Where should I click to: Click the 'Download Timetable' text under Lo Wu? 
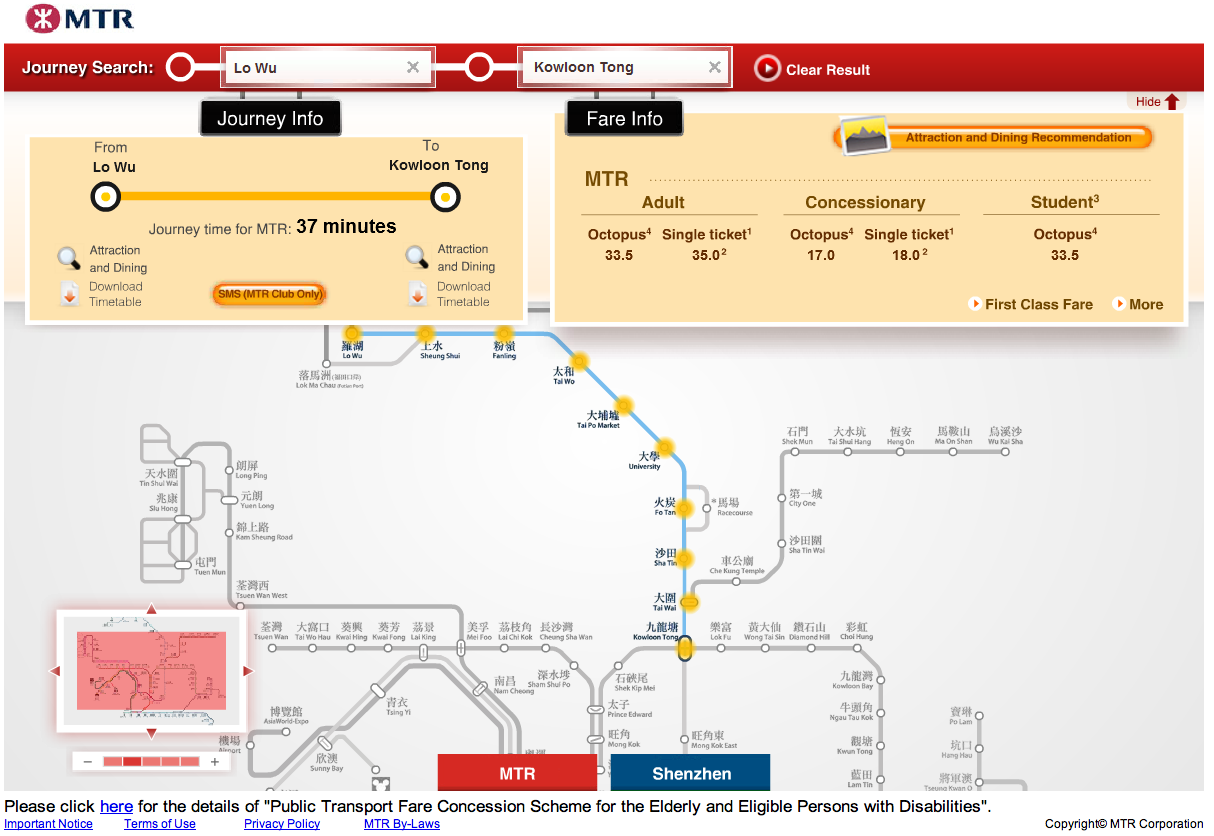pos(116,294)
